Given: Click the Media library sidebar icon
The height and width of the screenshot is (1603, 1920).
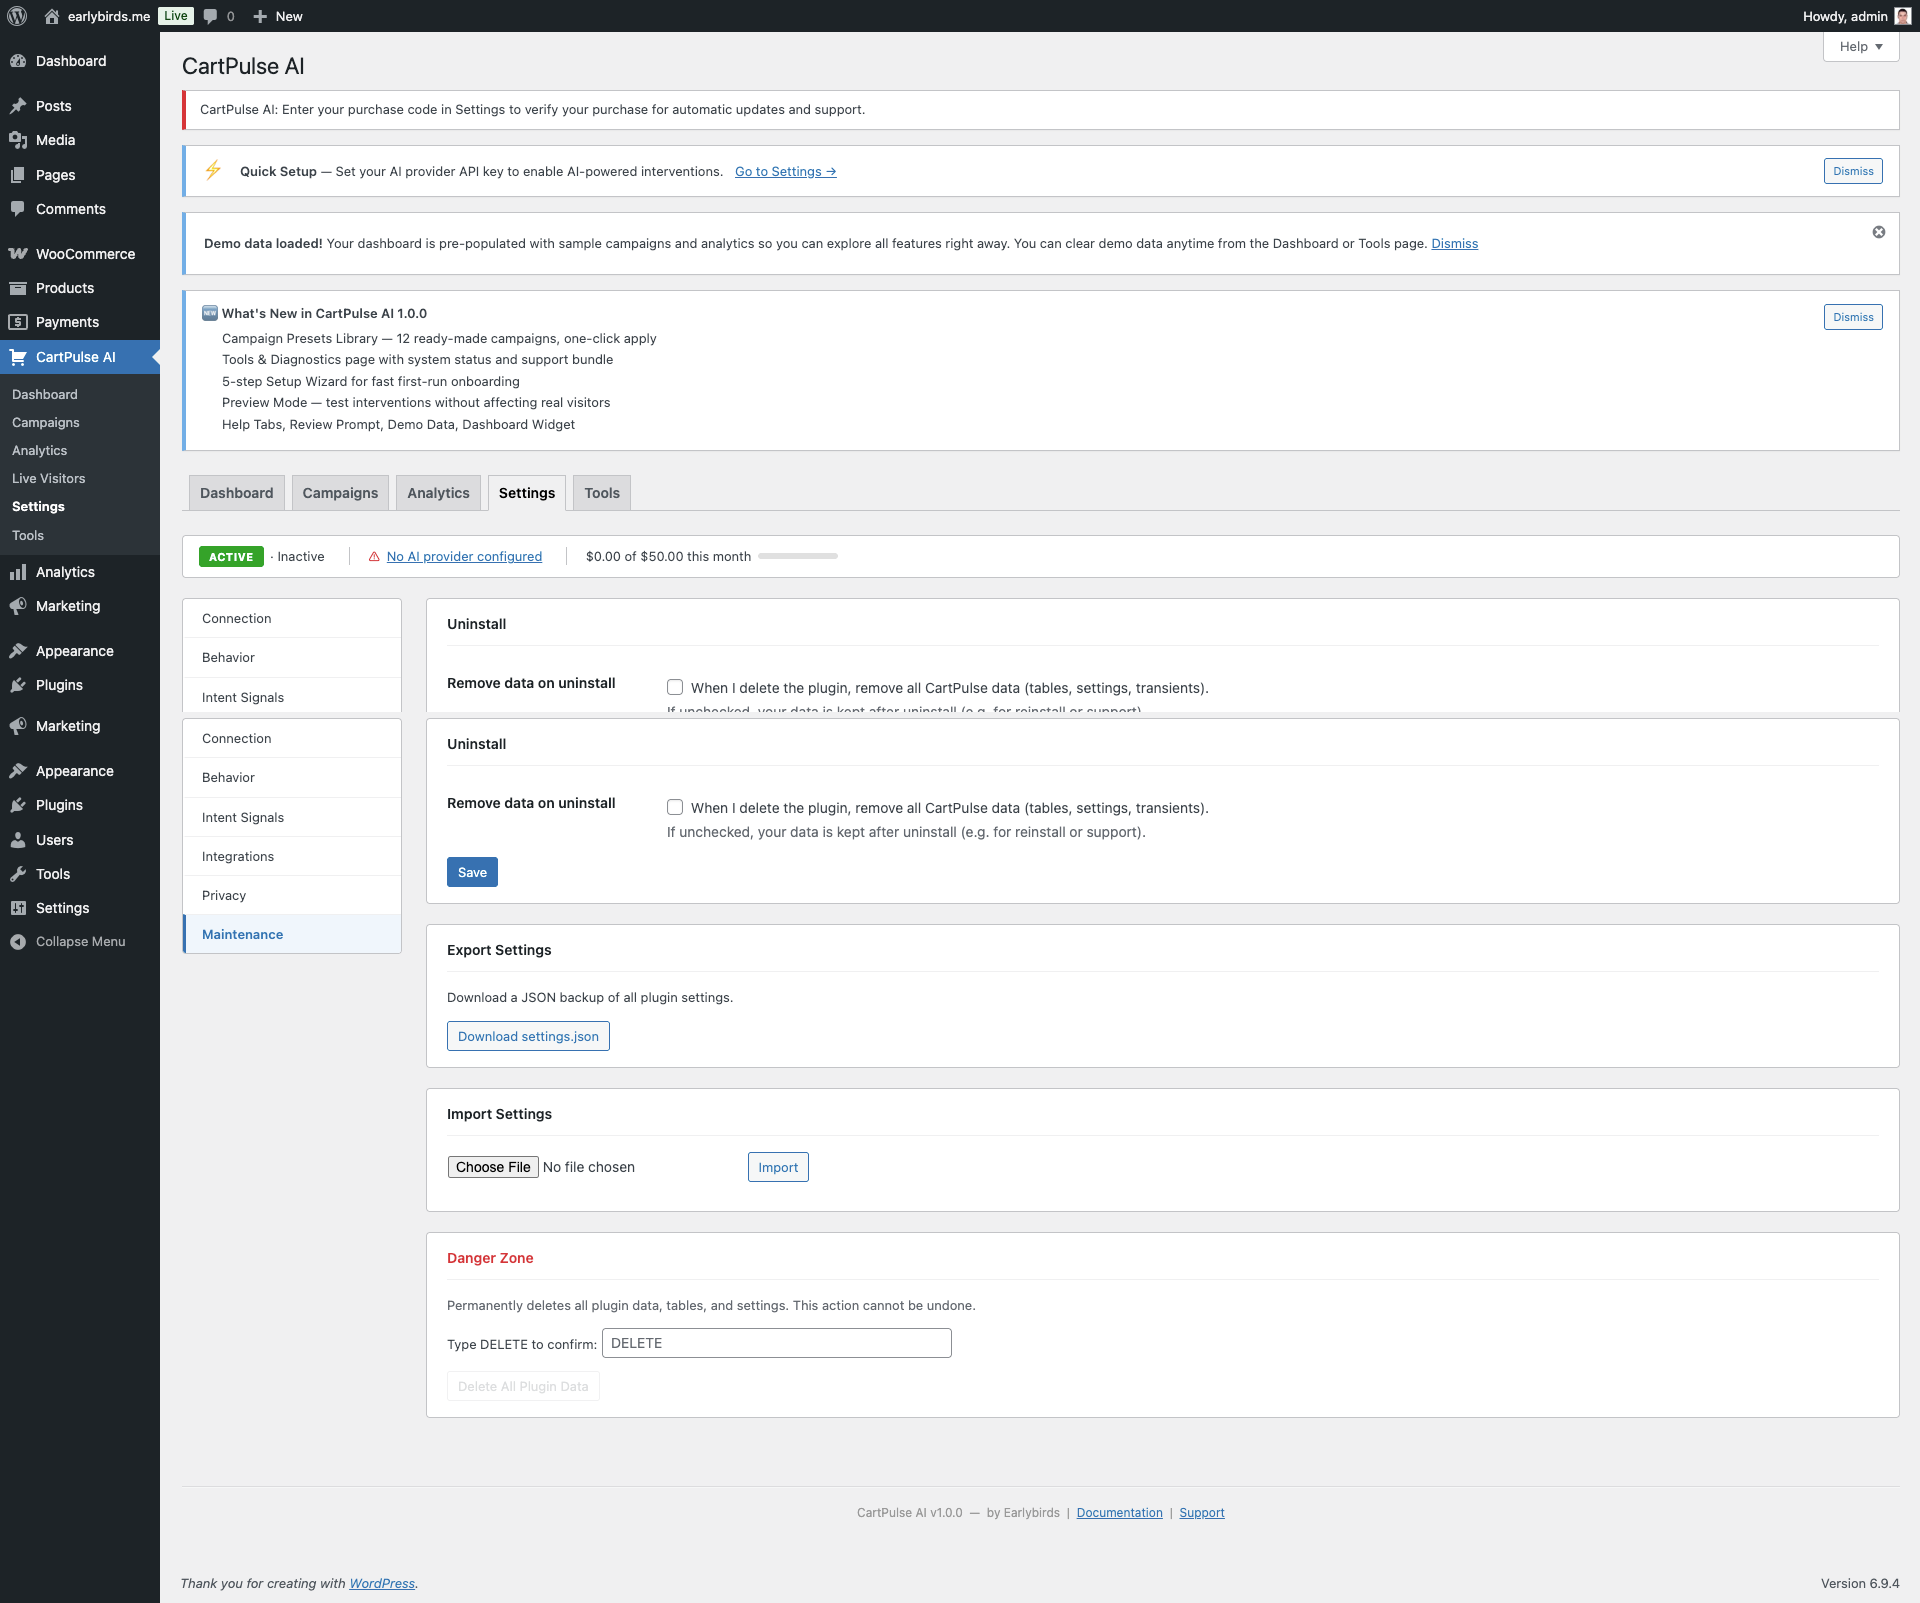Looking at the screenshot, I should click(x=18, y=140).
